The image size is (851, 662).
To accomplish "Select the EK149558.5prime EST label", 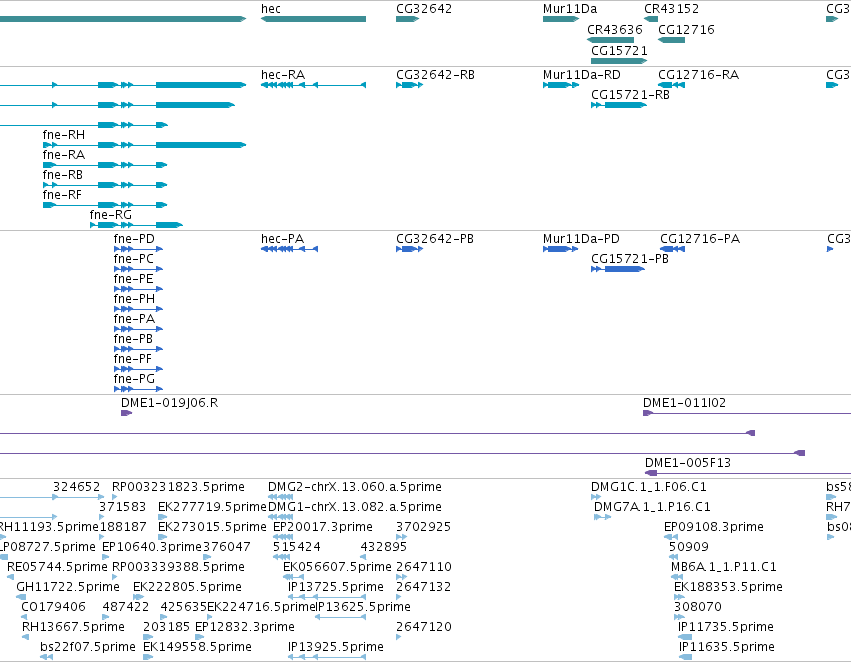I will click(197, 648).
